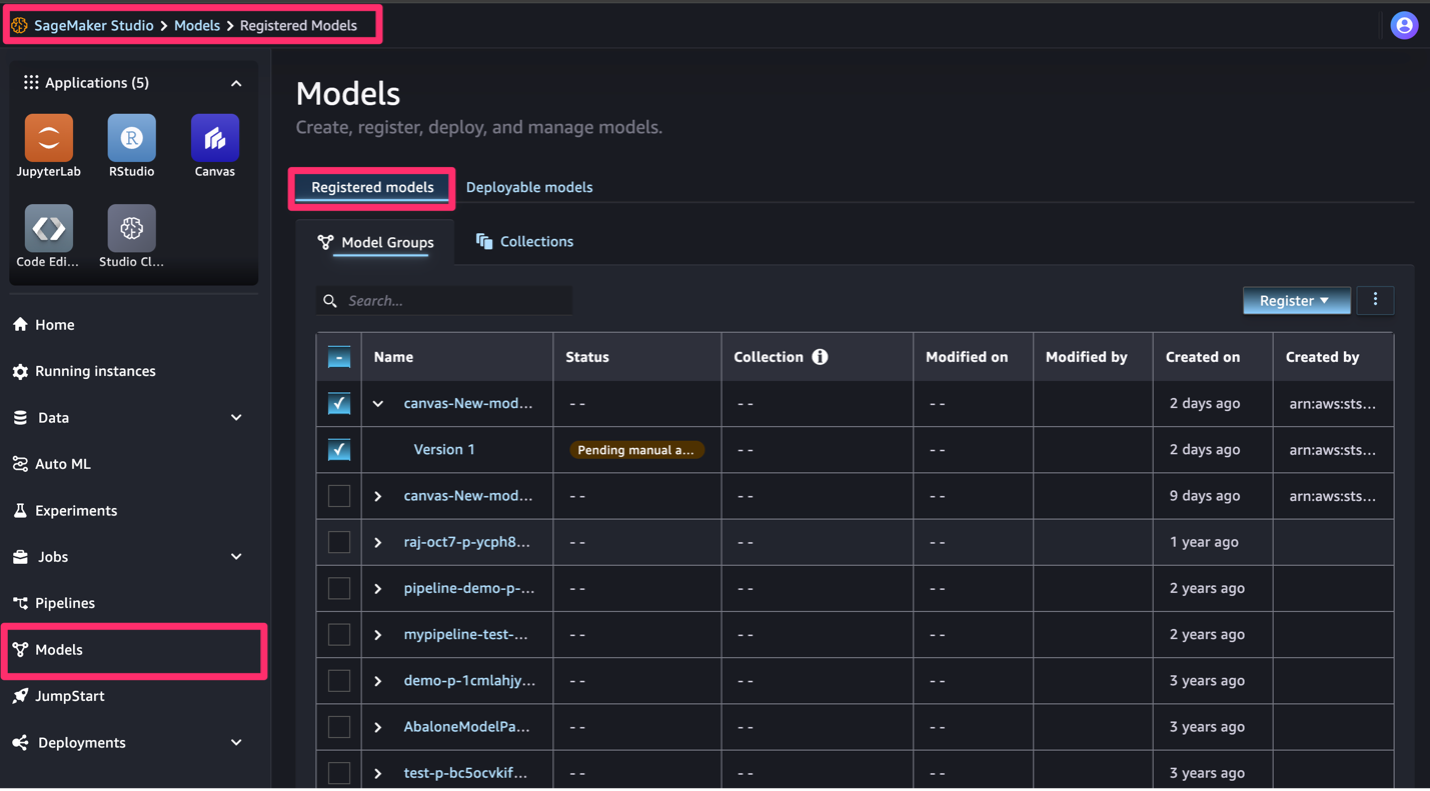Open the Register dropdown button
Image resolution: width=1430 pixels, height=791 pixels.
click(x=1296, y=300)
